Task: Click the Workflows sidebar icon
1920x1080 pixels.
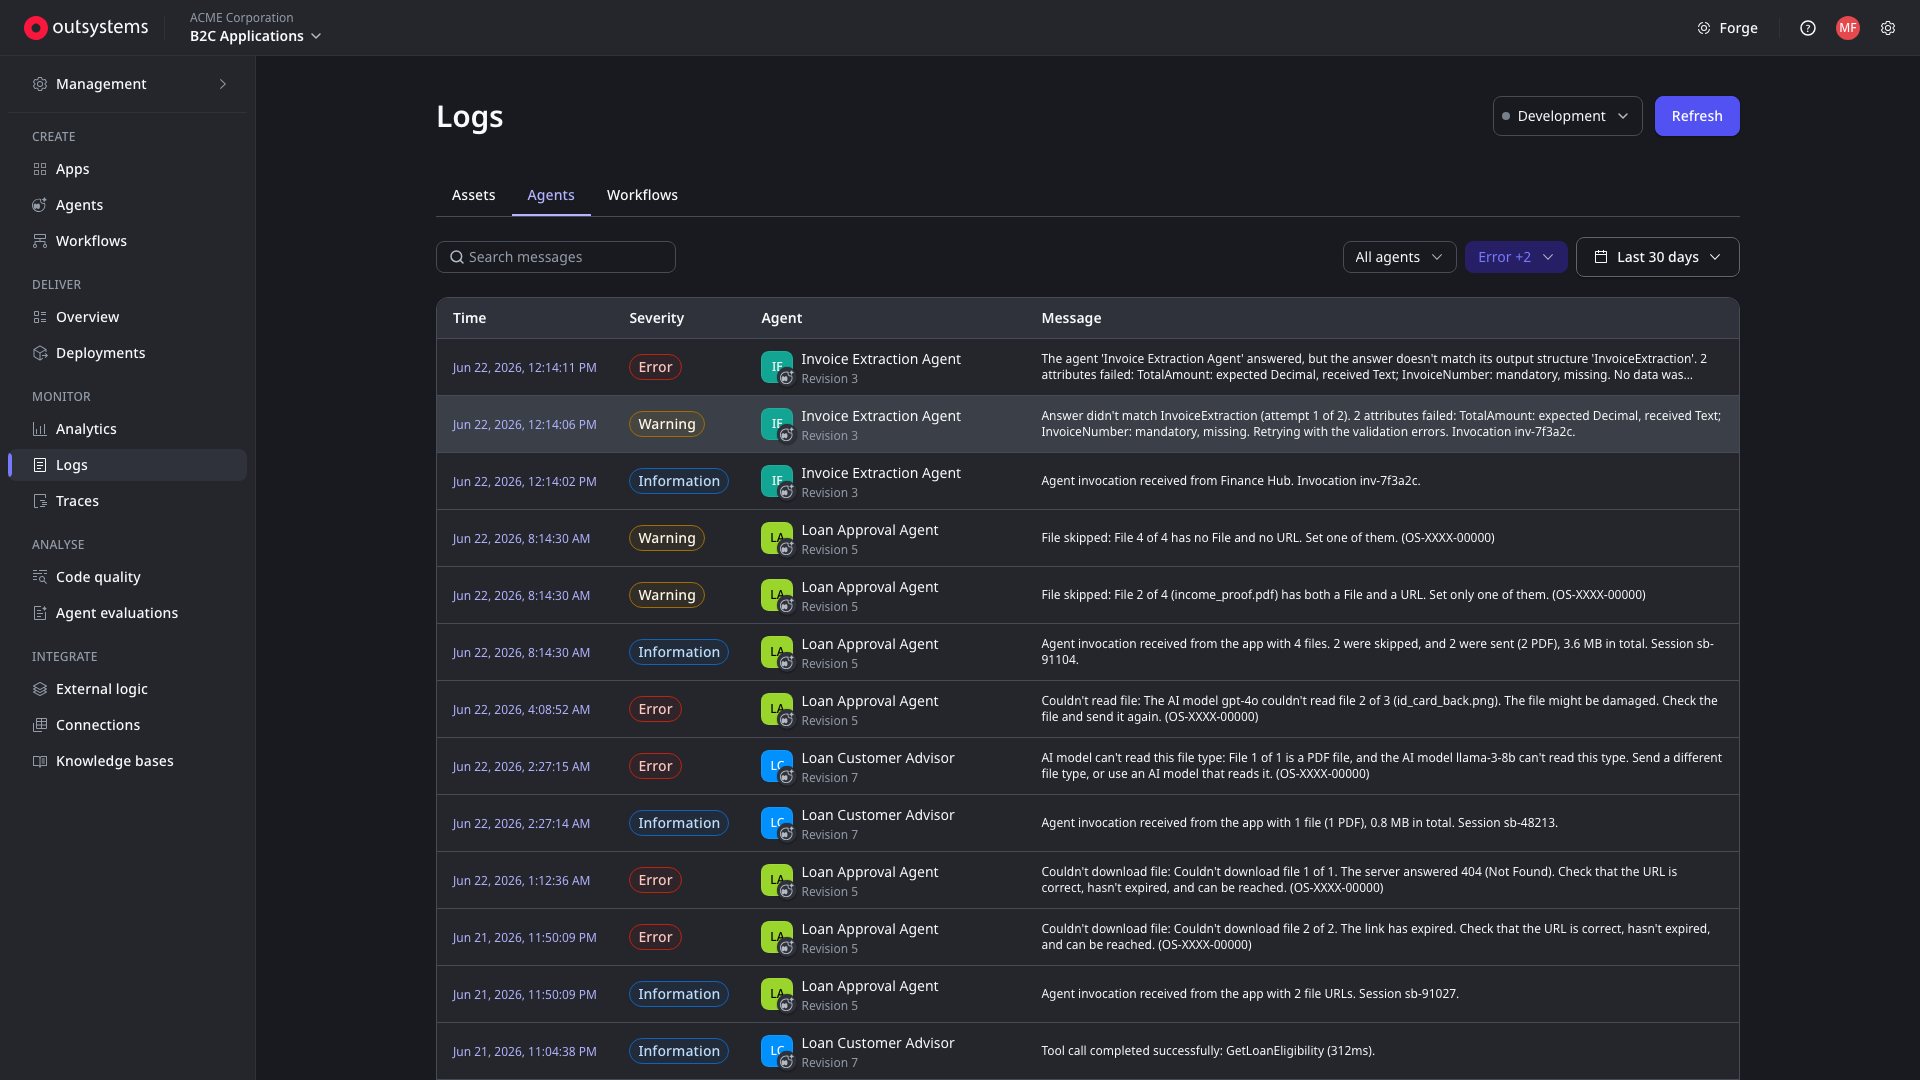Action: 40,241
